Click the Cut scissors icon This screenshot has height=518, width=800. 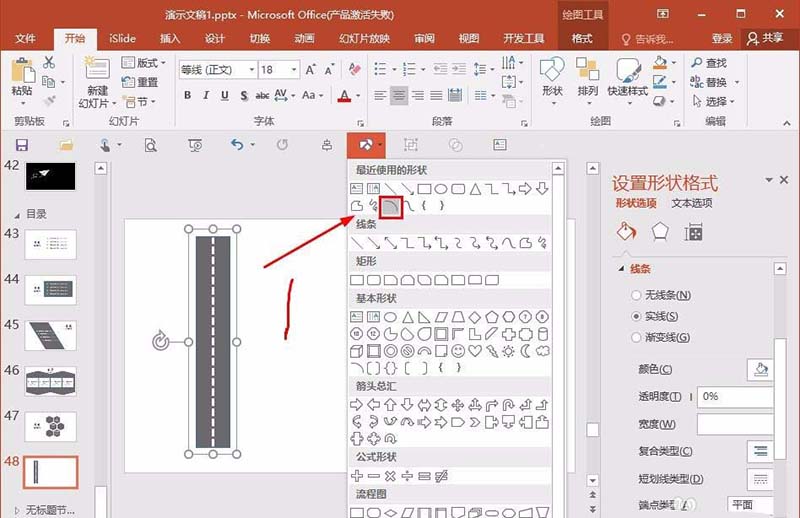click(49, 63)
